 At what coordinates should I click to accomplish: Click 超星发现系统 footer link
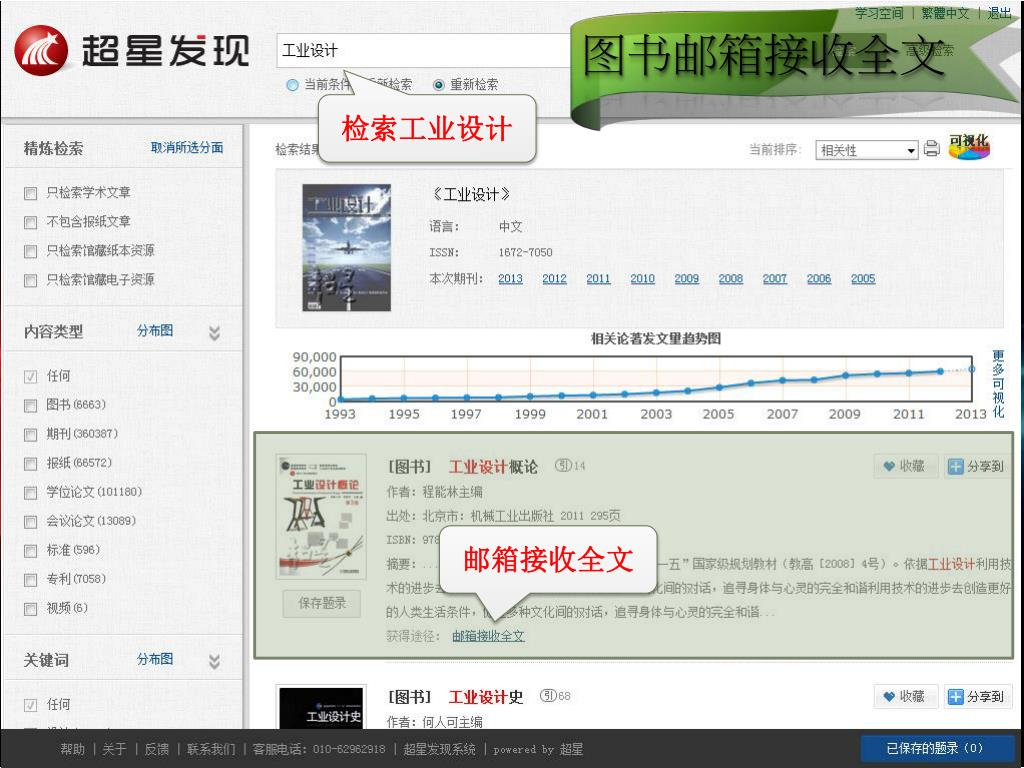[440, 749]
